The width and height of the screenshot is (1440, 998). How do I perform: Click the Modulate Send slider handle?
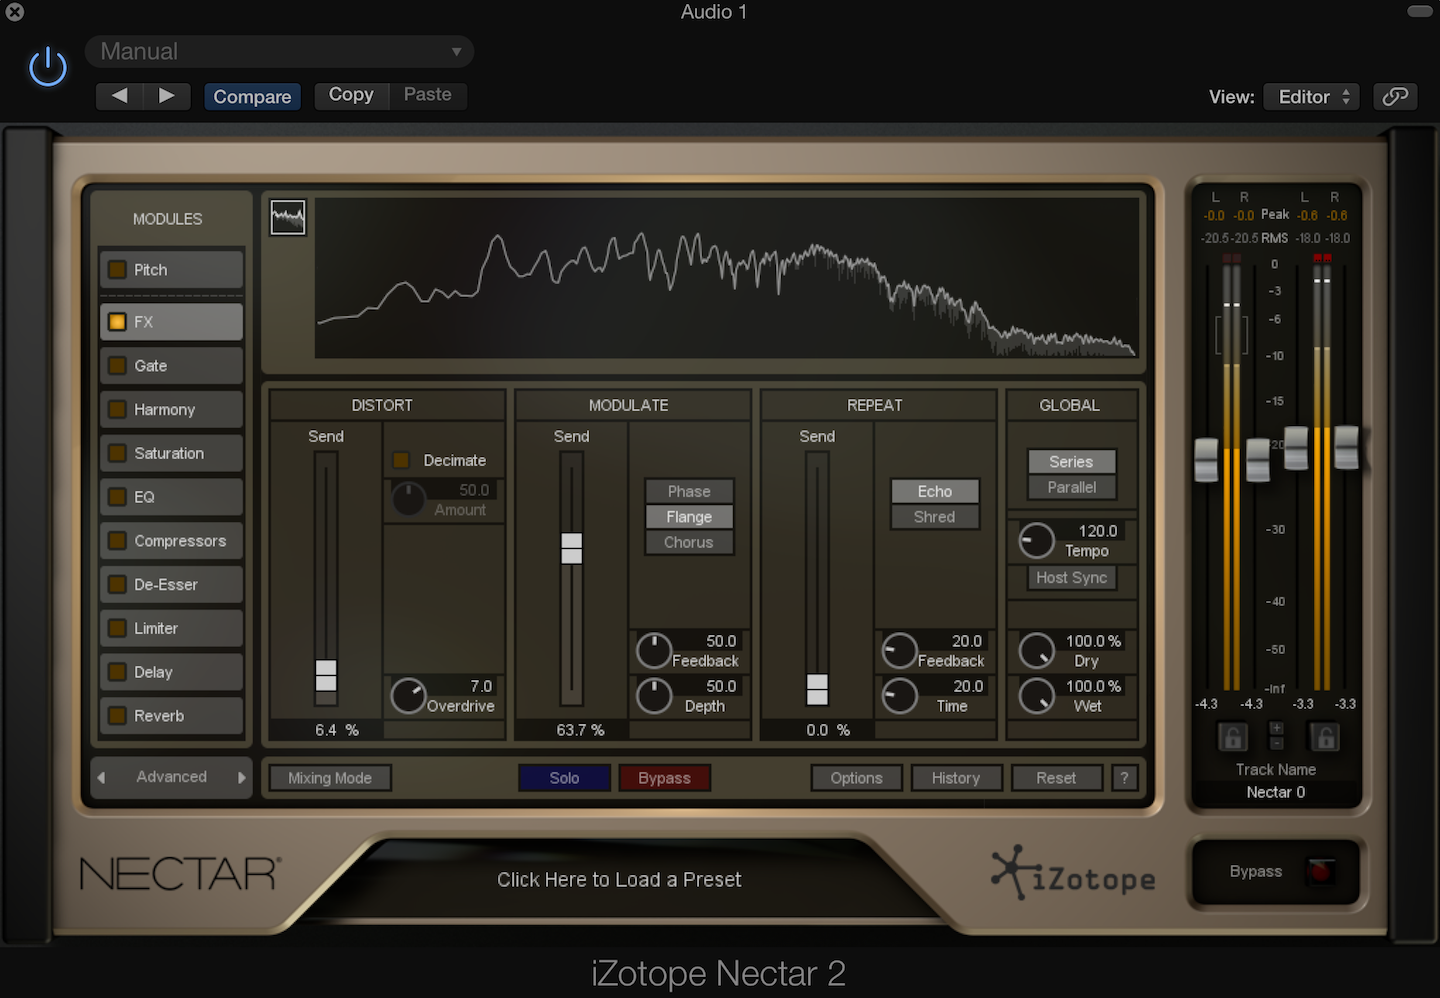pyautogui.click(x=571, y=549)
